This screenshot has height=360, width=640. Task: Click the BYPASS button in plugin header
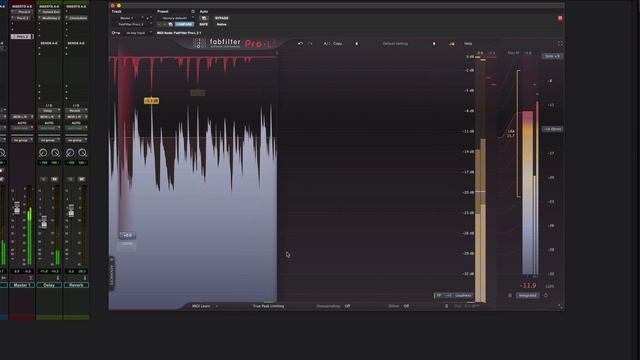(222, 18)
